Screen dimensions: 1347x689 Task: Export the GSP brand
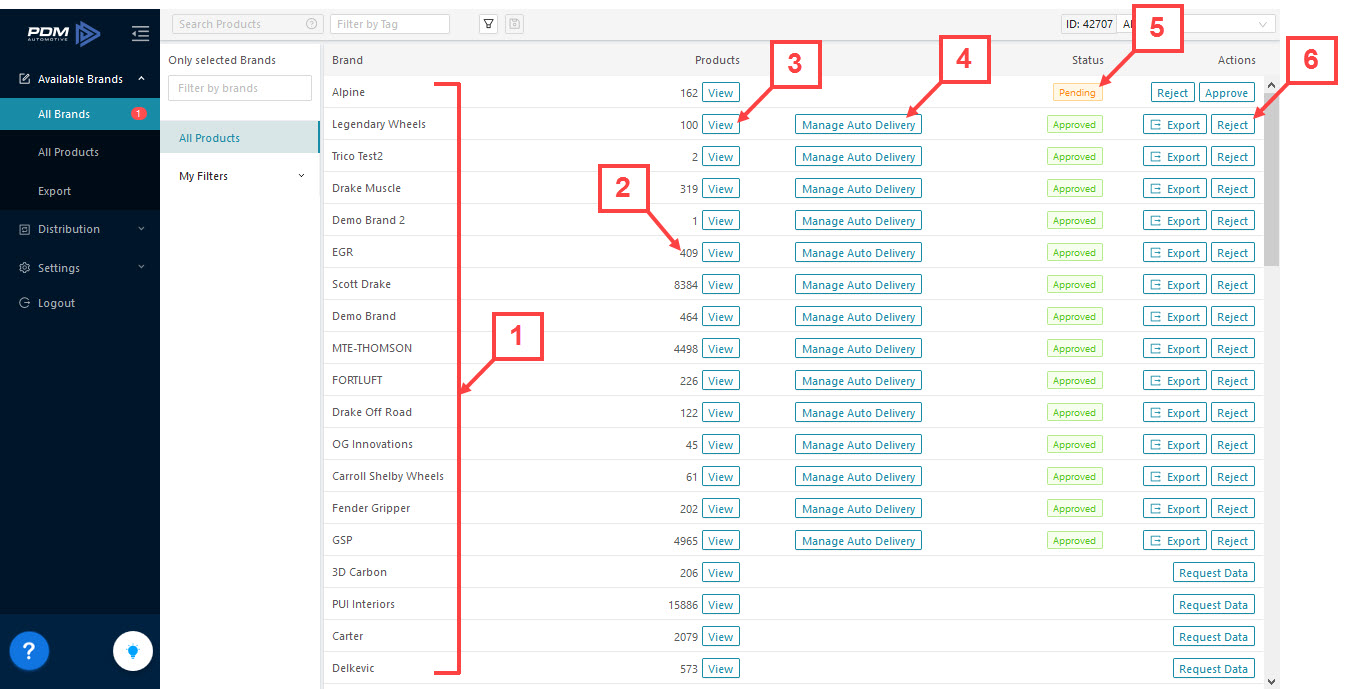coord(1175,541)
